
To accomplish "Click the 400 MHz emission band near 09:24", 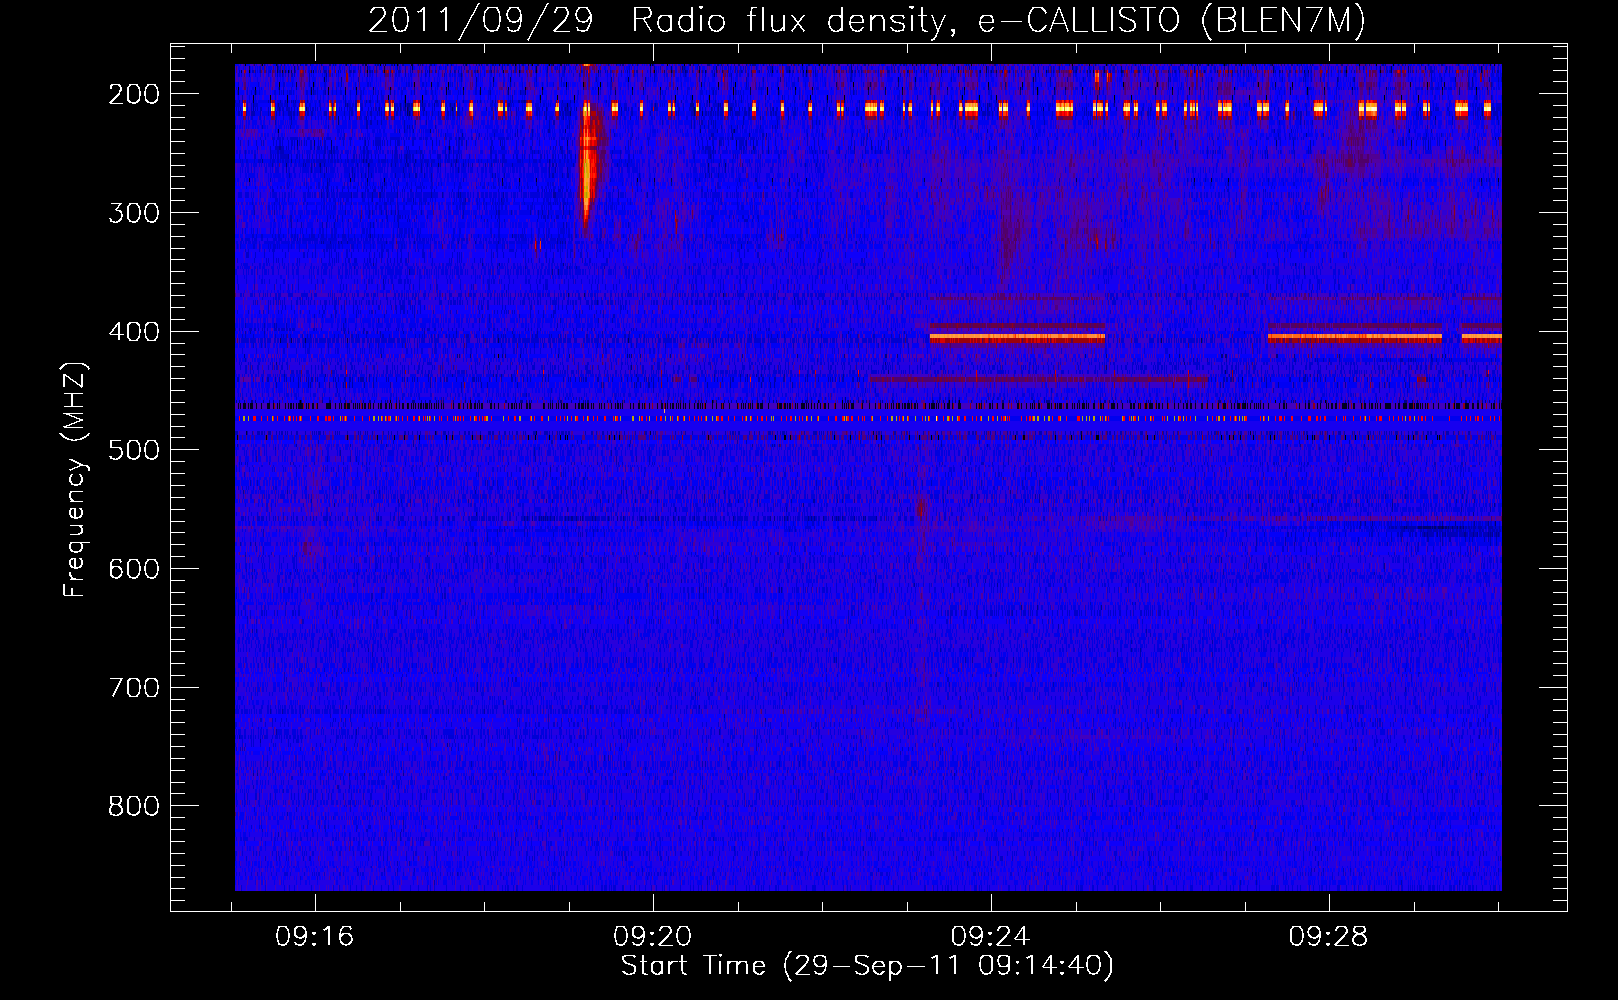I will tap(1017, 338).
